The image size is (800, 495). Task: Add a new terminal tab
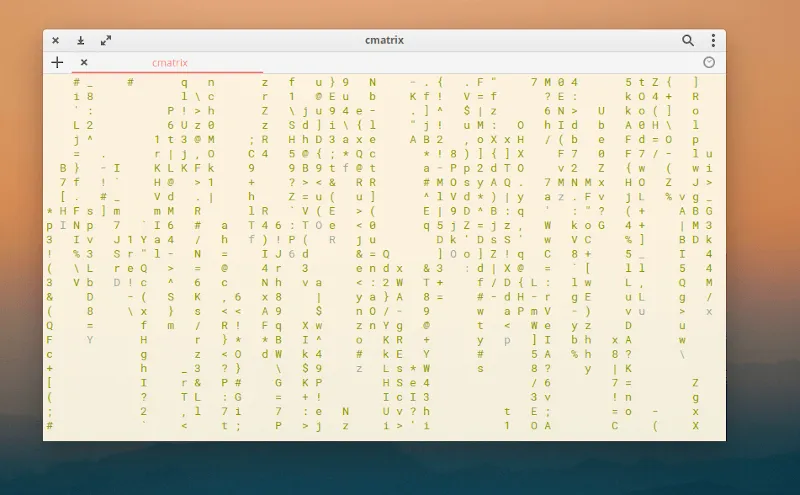click(57, 62)
